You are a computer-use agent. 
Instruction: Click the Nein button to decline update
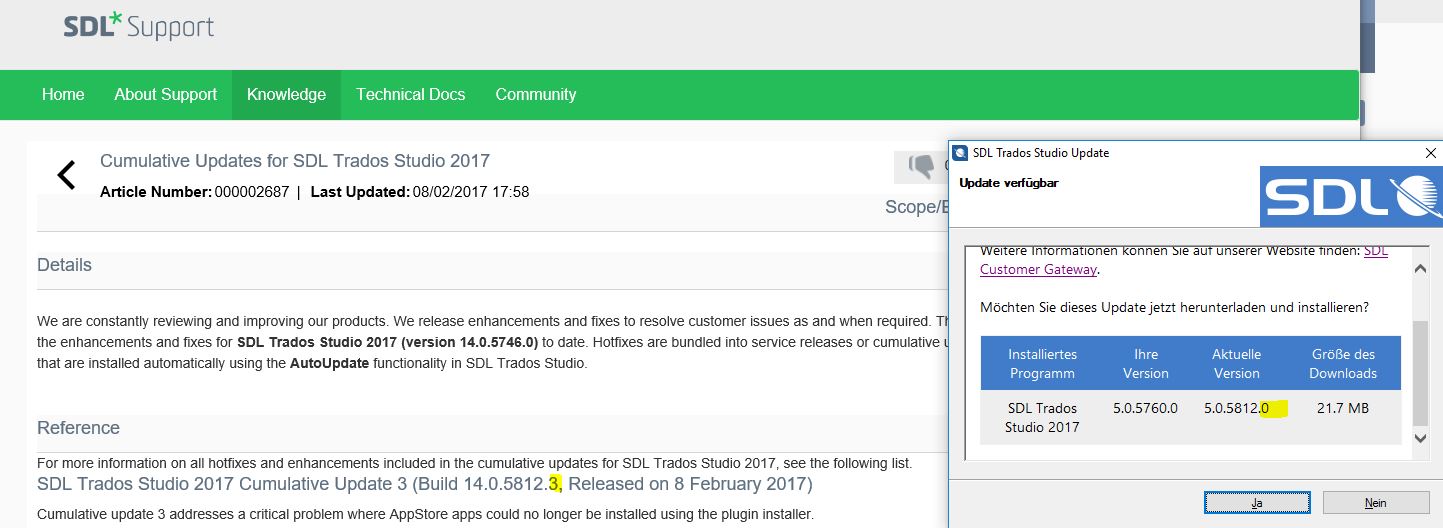point(1375,503)
